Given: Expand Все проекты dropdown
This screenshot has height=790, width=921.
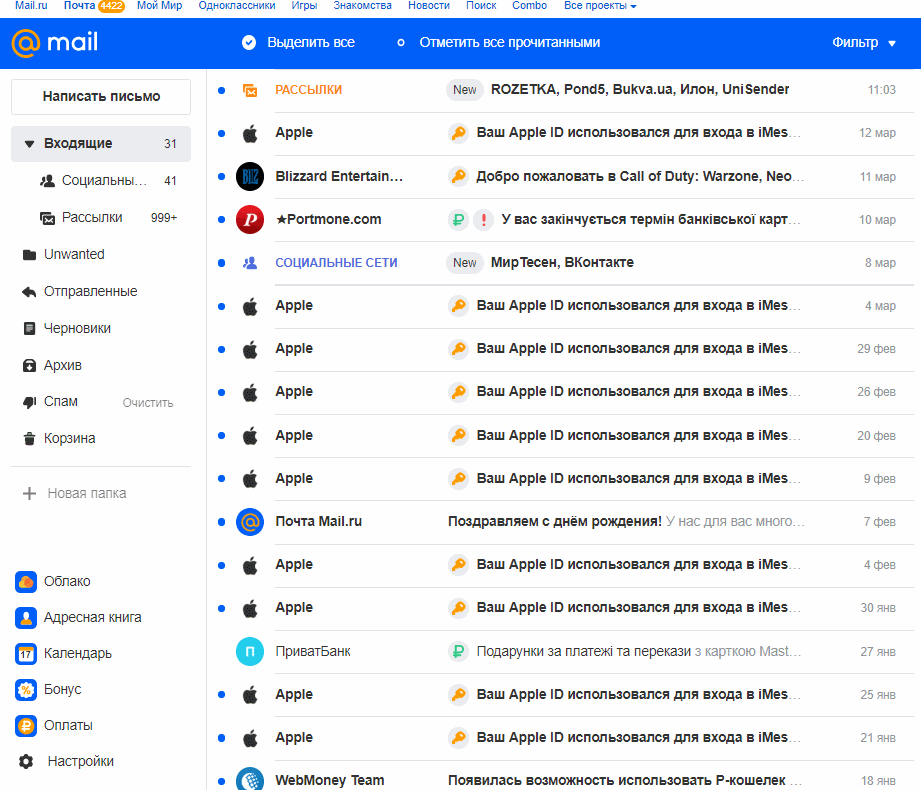Looking at the screenshot, I should tap(600, 6).
